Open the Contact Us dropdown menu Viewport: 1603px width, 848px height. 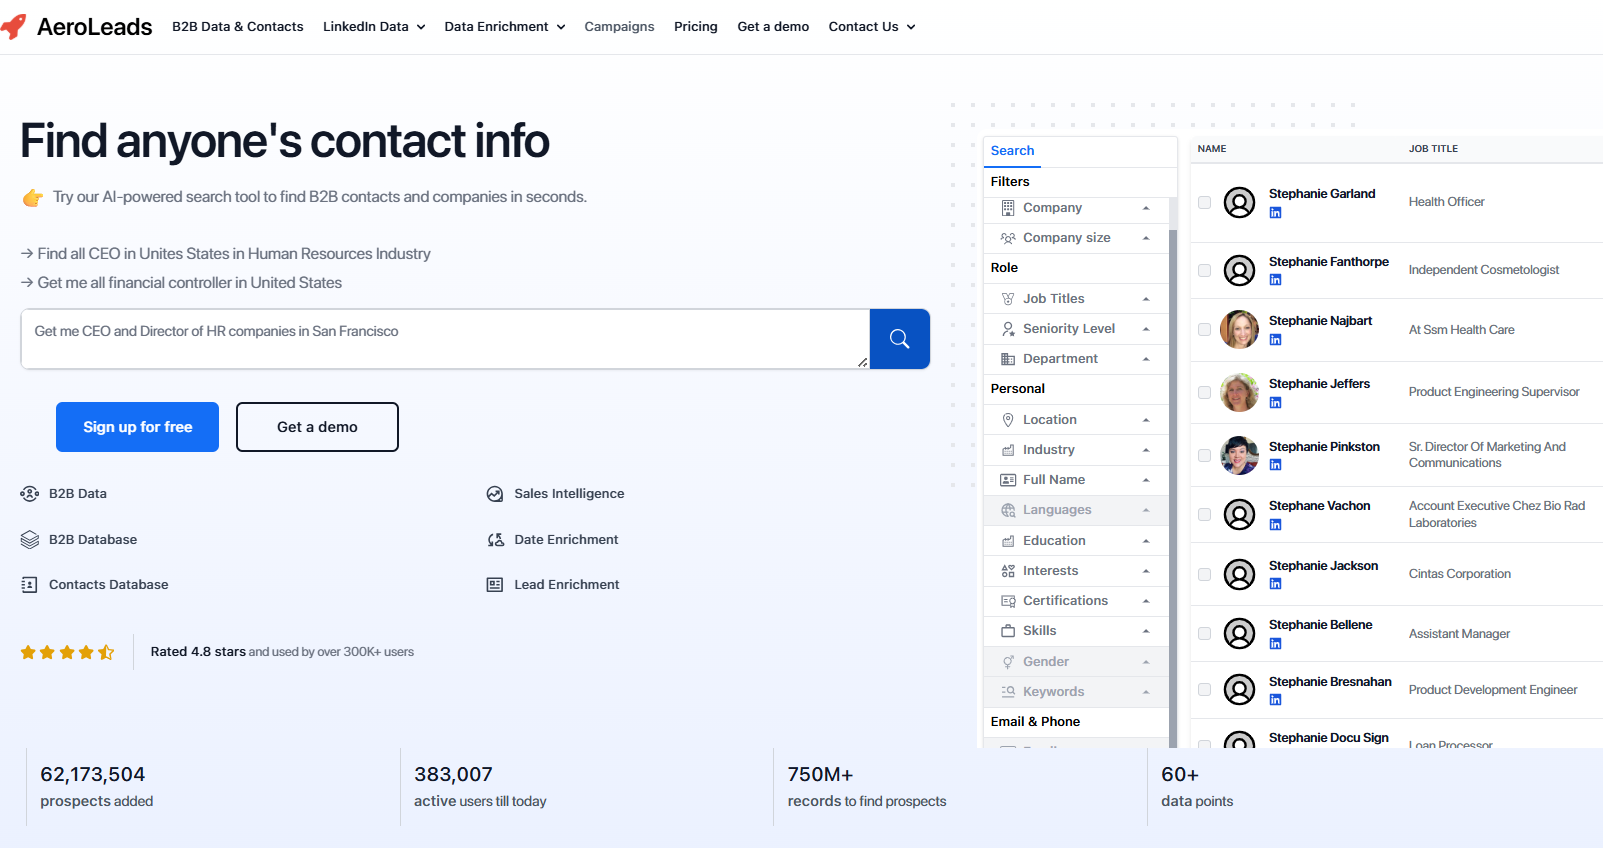pos(872,27)
